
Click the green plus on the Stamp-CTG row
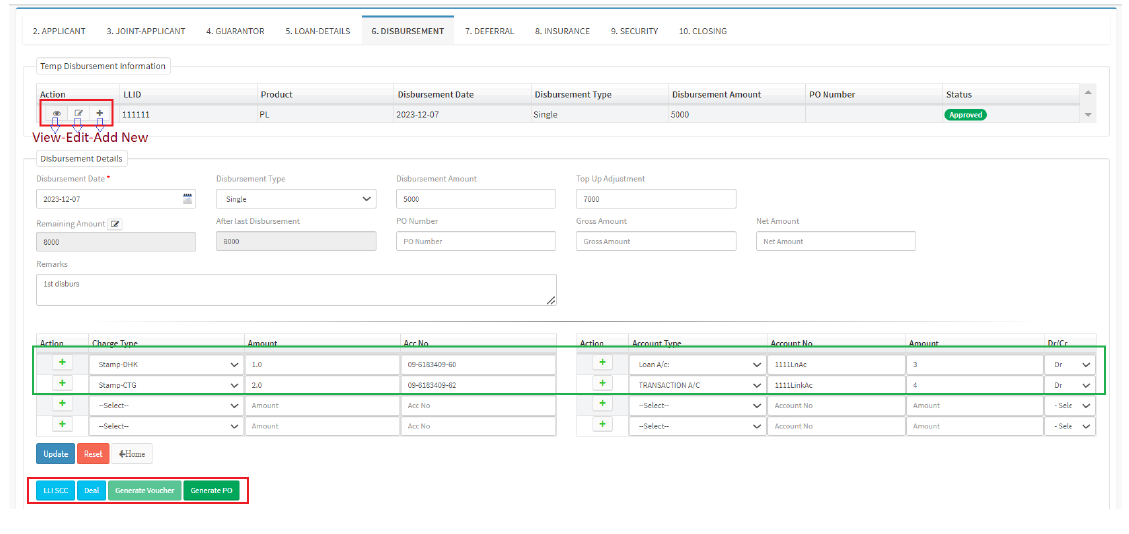click(x=62, y=383)
